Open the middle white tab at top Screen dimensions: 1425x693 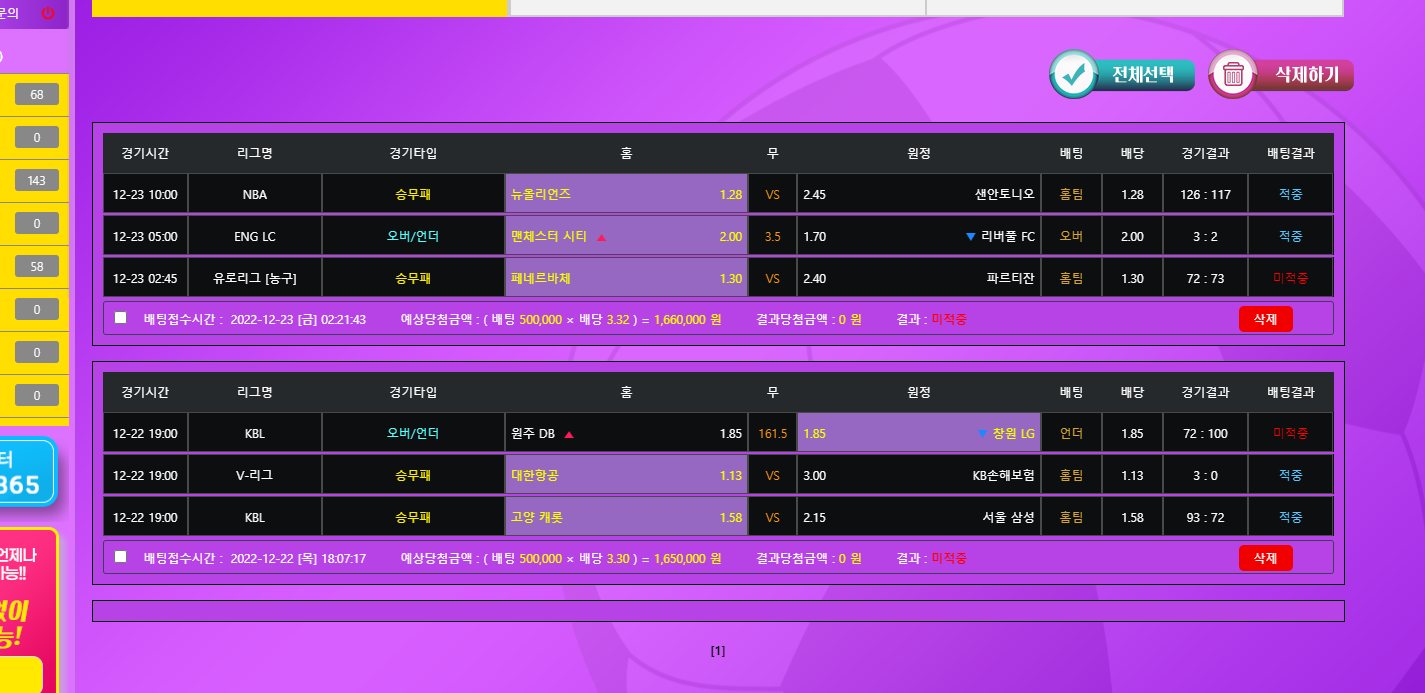tap(717, 8)
